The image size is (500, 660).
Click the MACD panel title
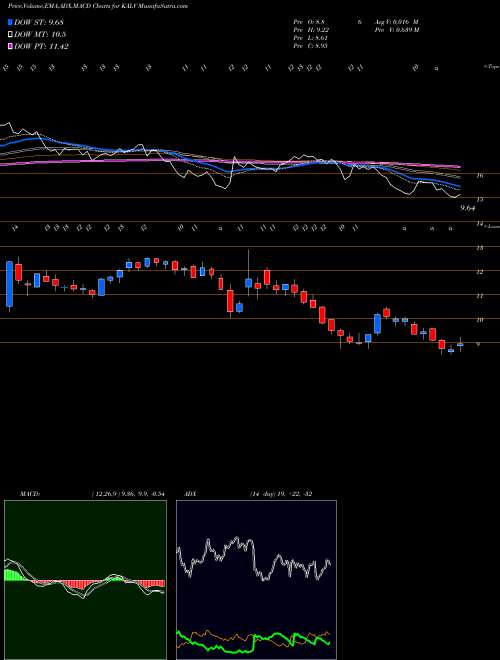click(29, 493)
